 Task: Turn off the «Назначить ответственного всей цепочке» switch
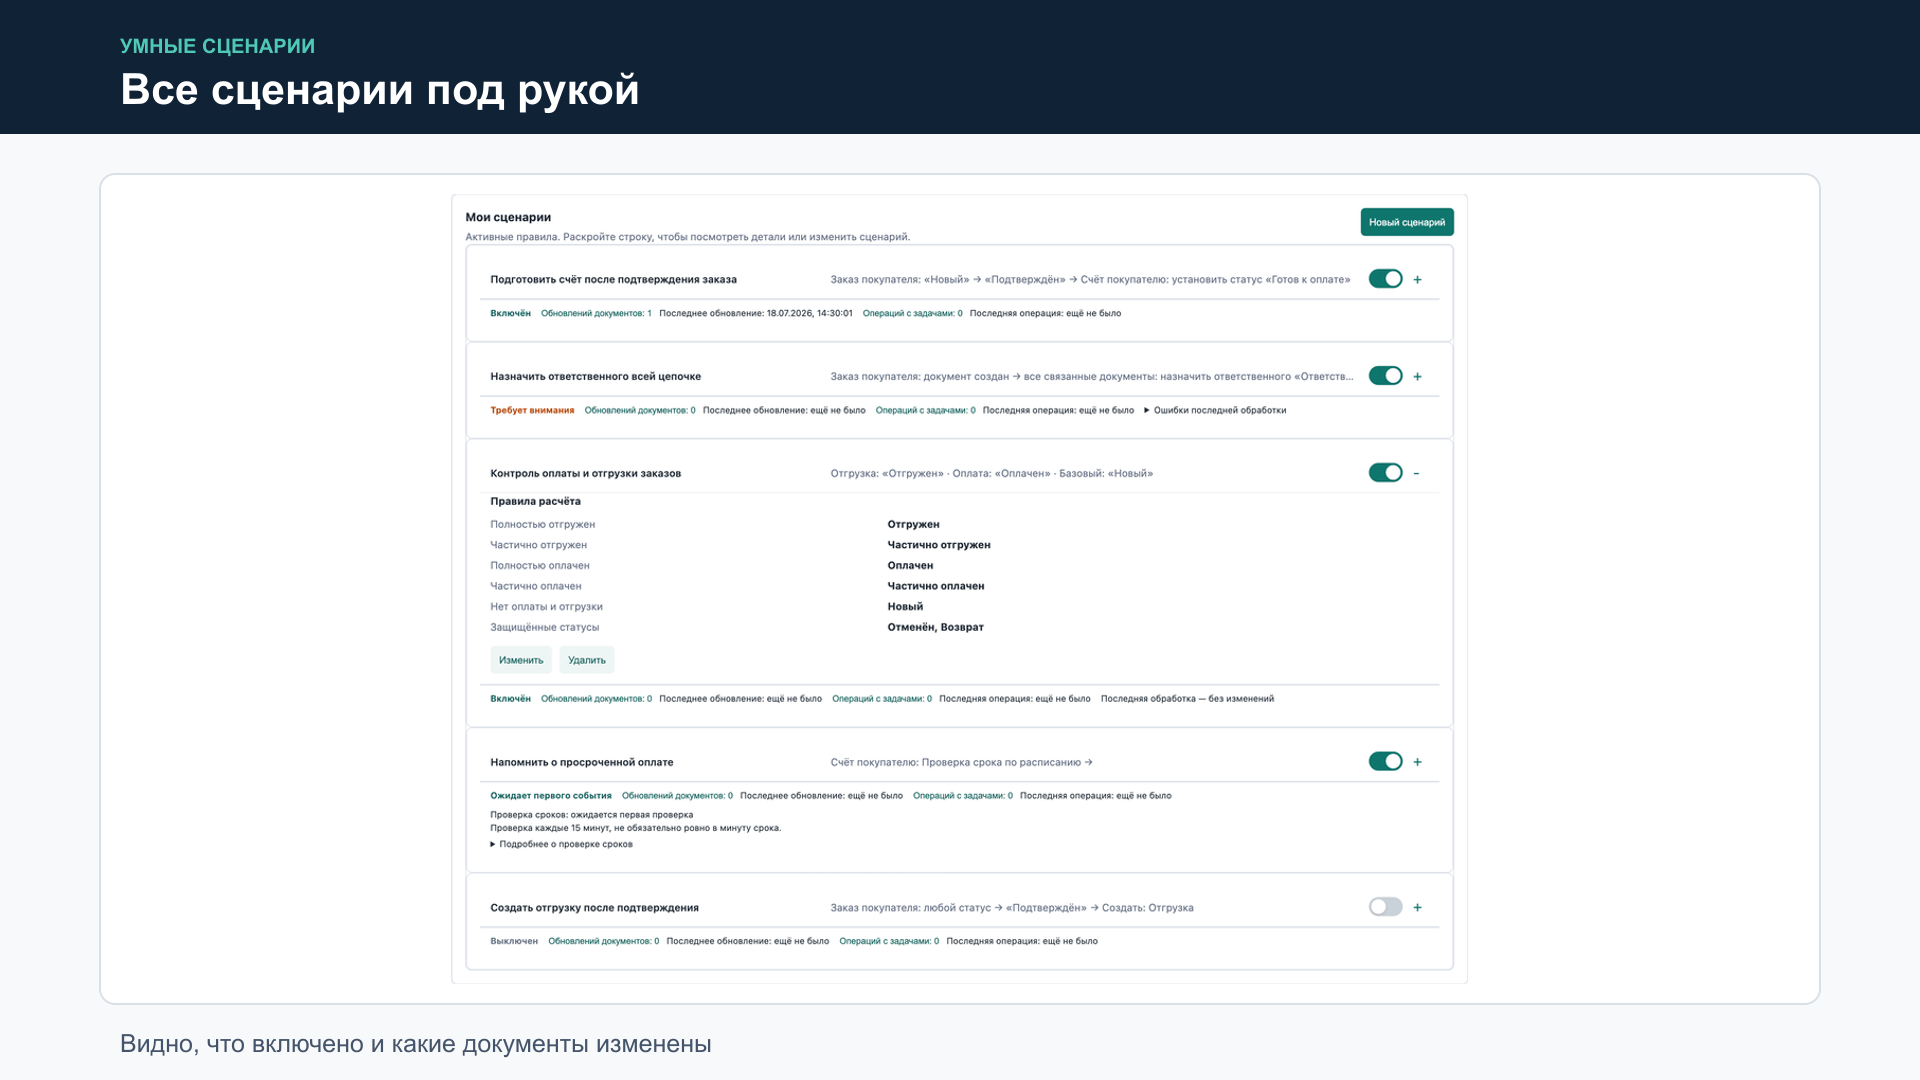pos(1385,376)
